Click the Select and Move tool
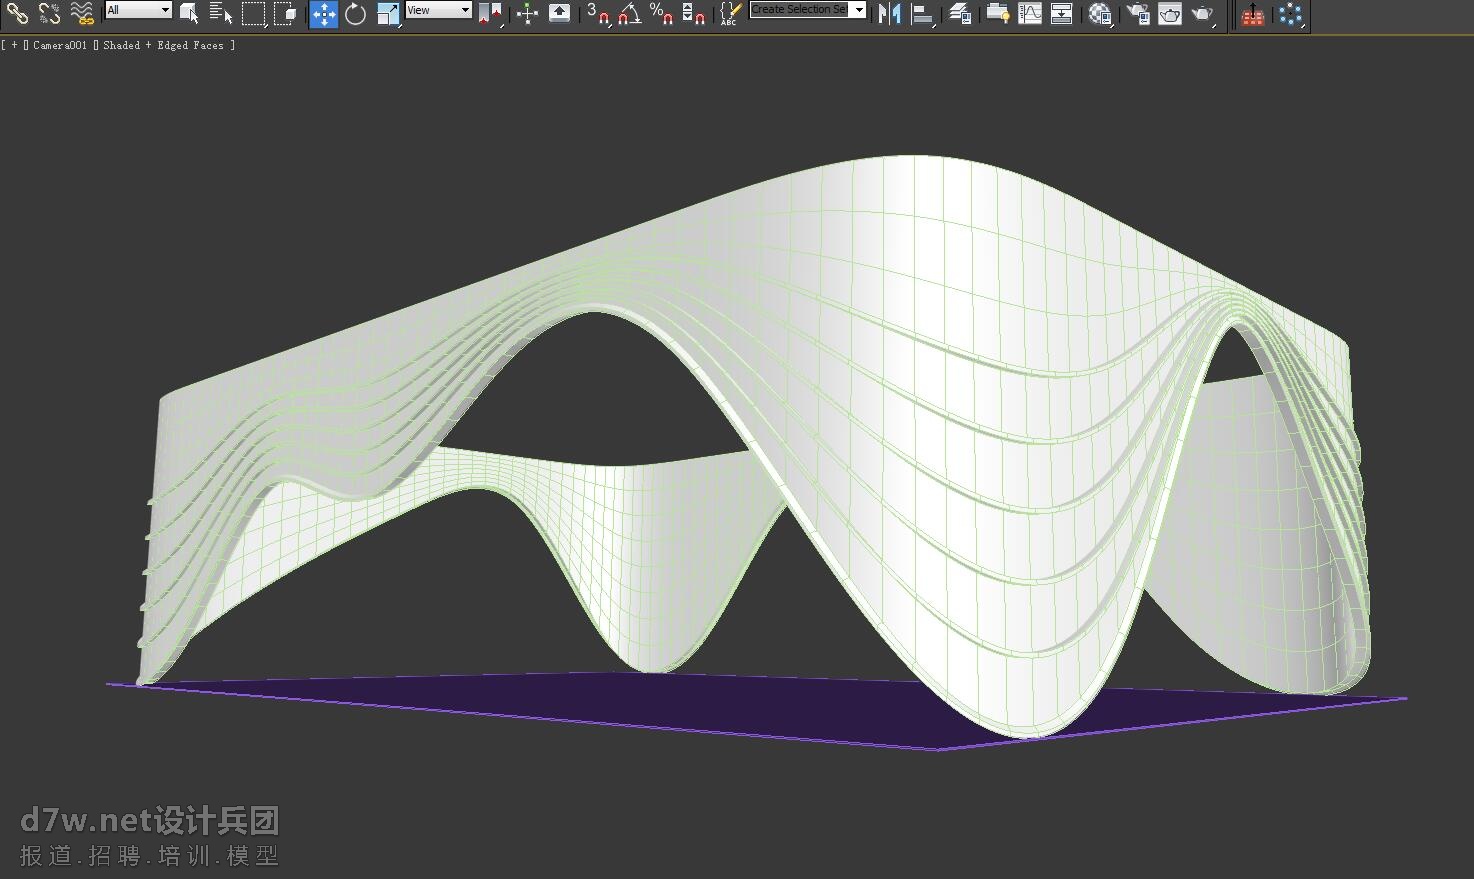 coord(323,13)
